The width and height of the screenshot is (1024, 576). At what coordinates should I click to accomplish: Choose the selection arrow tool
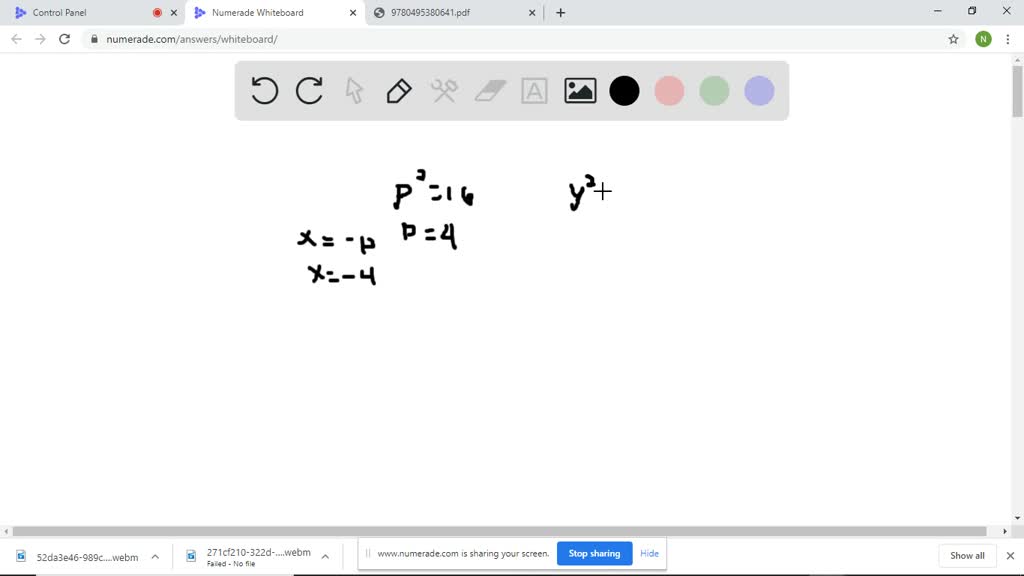tap(354, 91)
